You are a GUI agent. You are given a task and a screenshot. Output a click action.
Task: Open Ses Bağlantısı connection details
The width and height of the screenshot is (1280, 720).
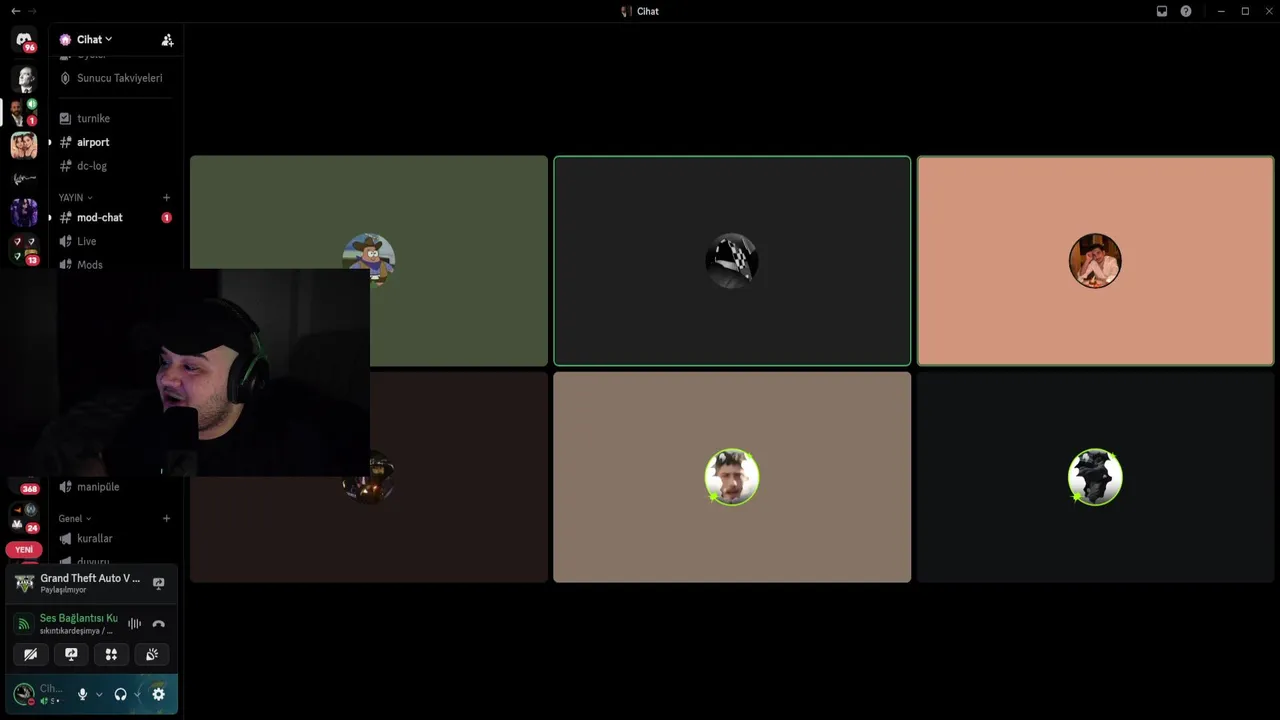click(x=78, y=618)
